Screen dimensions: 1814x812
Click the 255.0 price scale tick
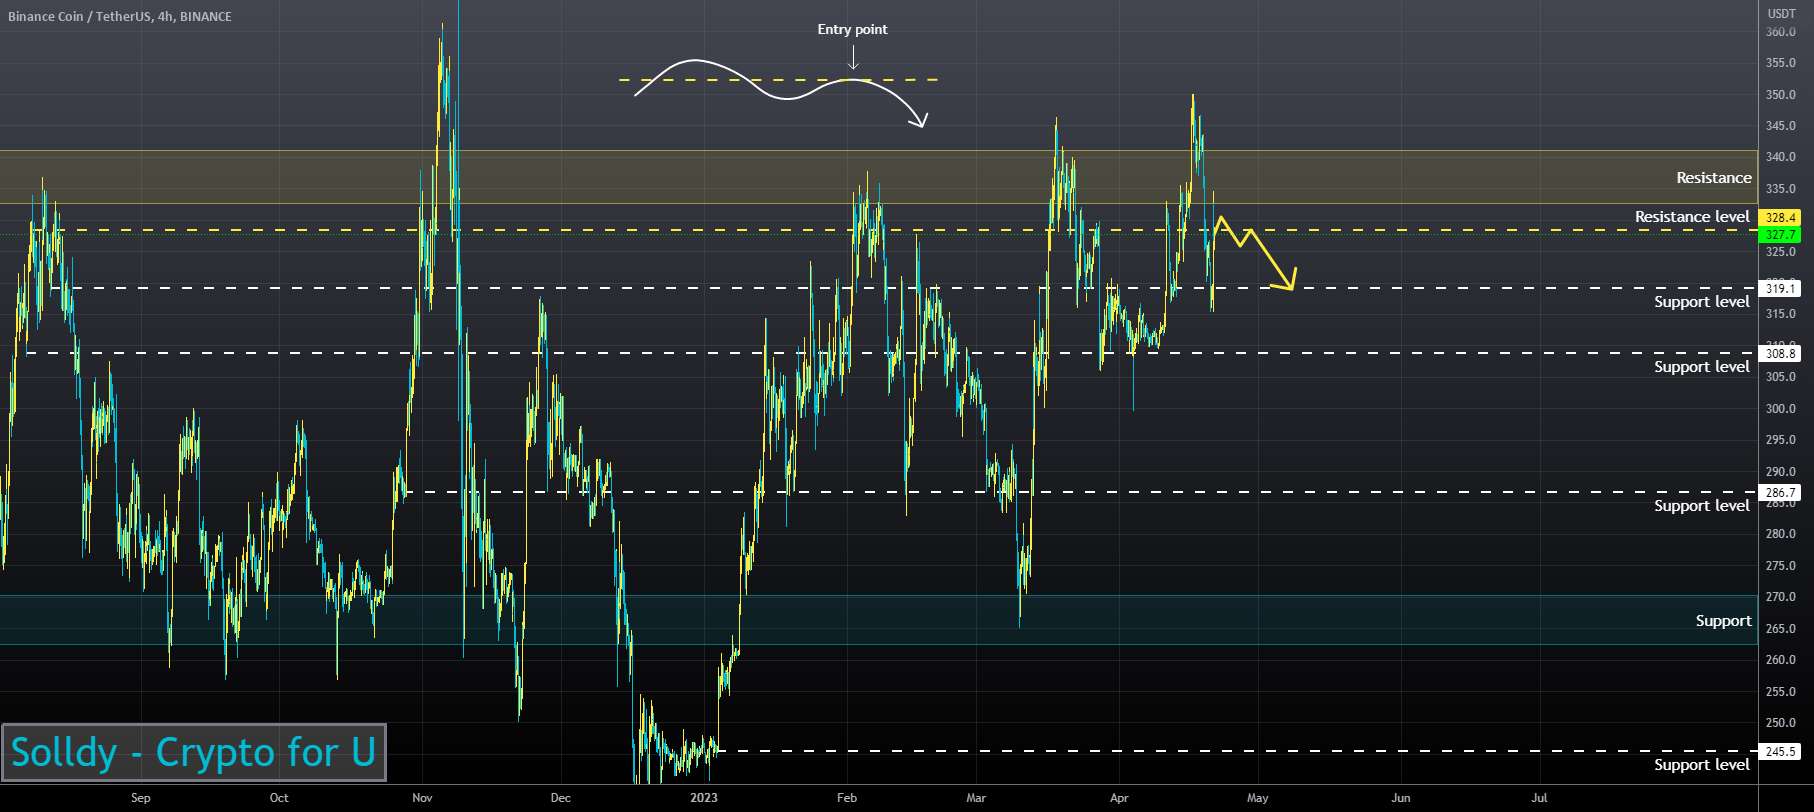[x=1780, y=692]
